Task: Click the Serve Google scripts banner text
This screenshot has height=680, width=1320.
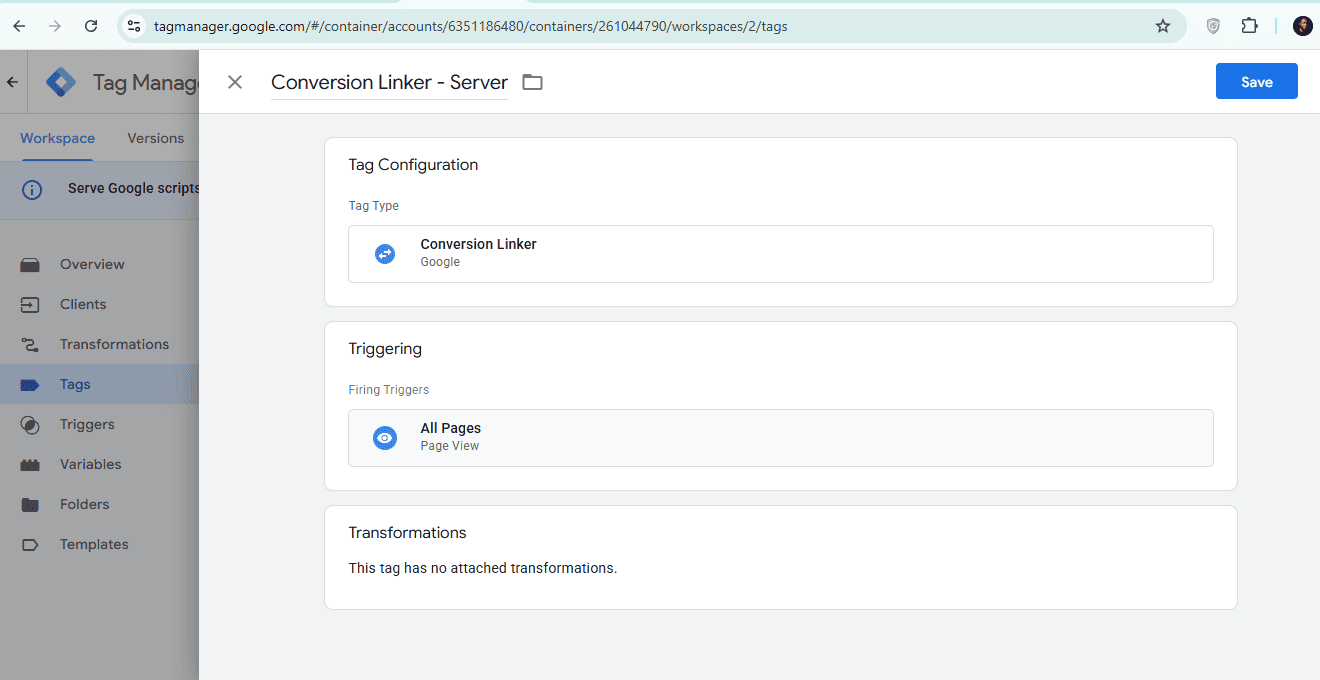Action: [x=133, y=188]
